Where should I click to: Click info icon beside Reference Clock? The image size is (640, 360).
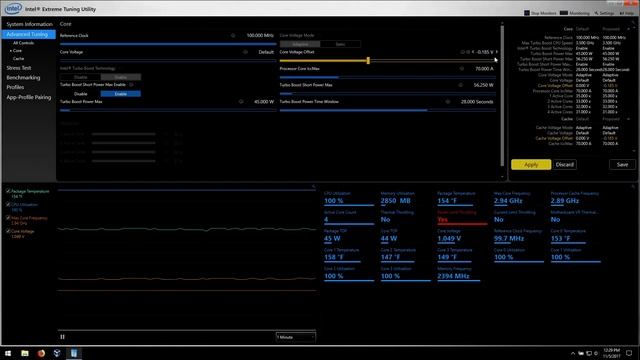(233, 36)
